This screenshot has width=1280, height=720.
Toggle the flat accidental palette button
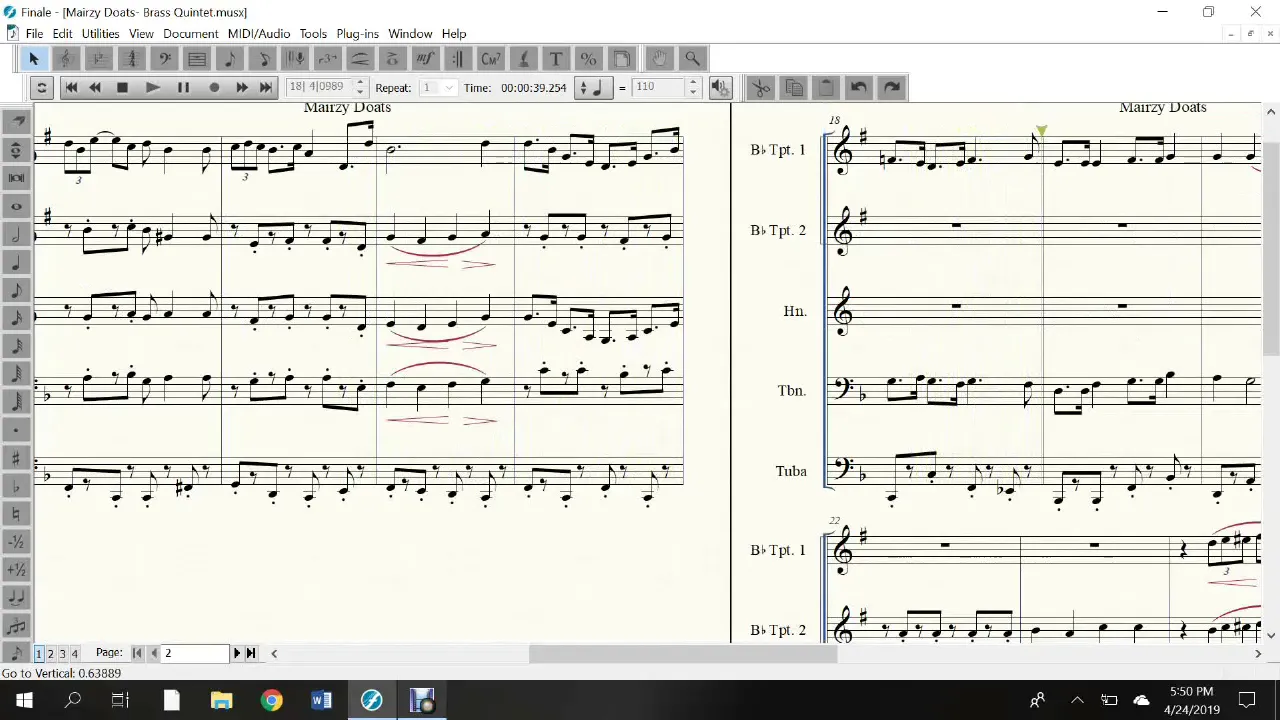16,486
